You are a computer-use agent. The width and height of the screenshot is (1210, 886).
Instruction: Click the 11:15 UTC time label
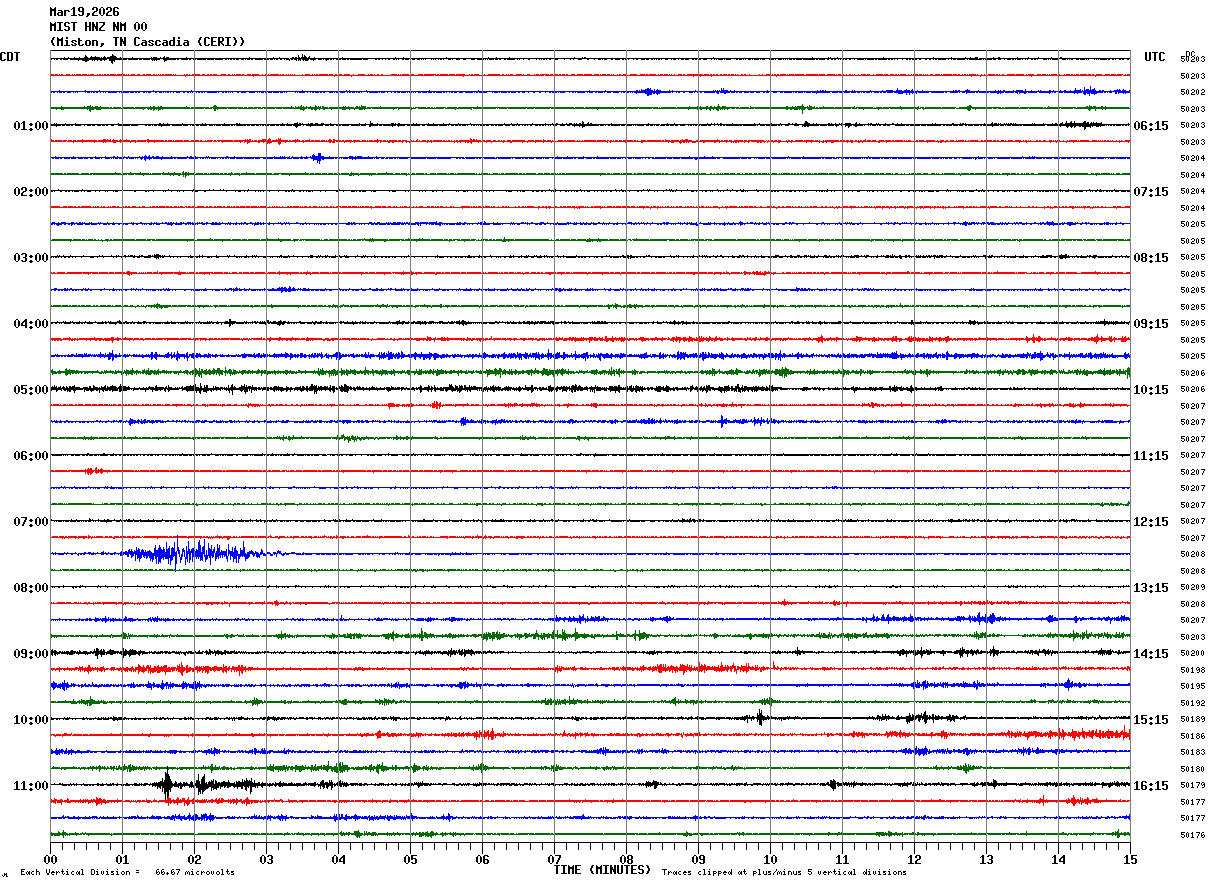point(1151,456)
